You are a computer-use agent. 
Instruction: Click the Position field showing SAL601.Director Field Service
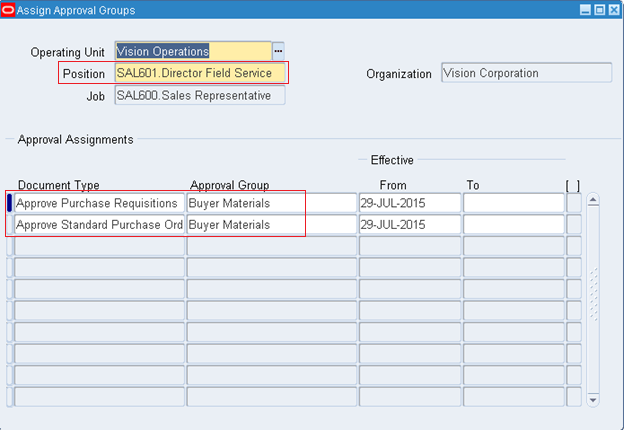click(x=200, y=73)
